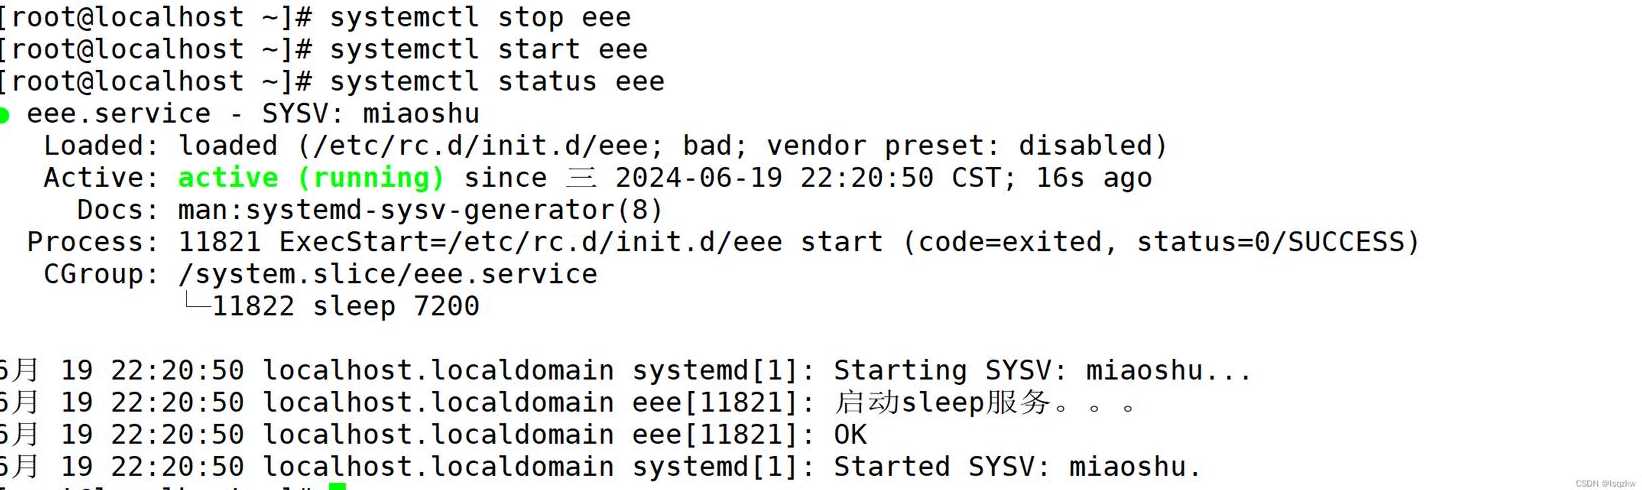Click 'man:systemd-sysv-generator(8)' docs reference
1642x490 pixels.
coord(421,210)
